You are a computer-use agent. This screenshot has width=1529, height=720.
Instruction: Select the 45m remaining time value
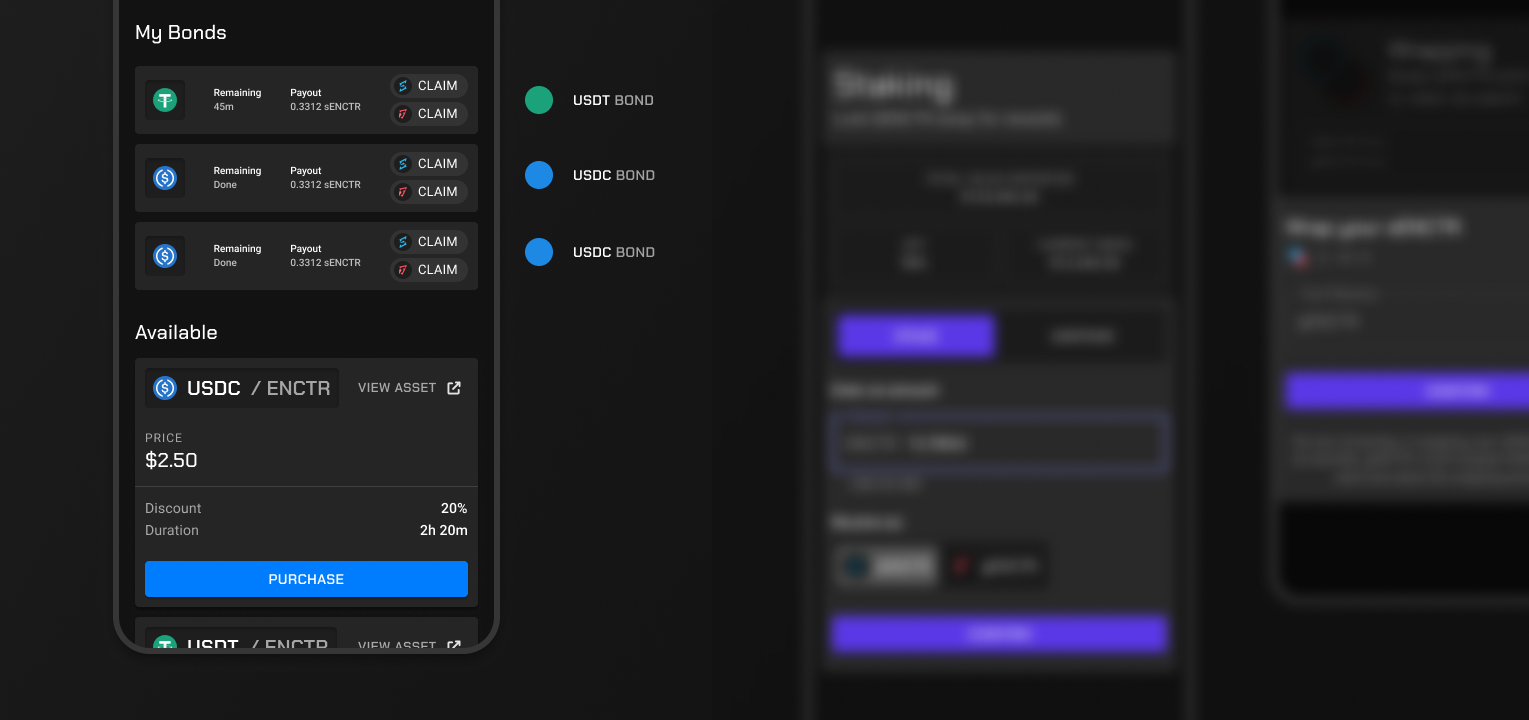(224, 107)
